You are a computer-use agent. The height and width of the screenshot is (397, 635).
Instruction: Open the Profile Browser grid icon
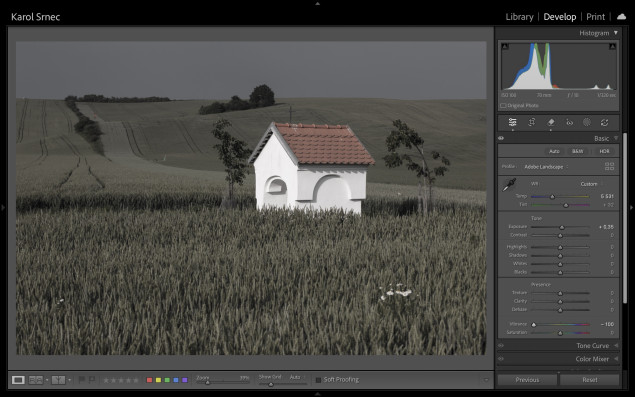[609, 166]
